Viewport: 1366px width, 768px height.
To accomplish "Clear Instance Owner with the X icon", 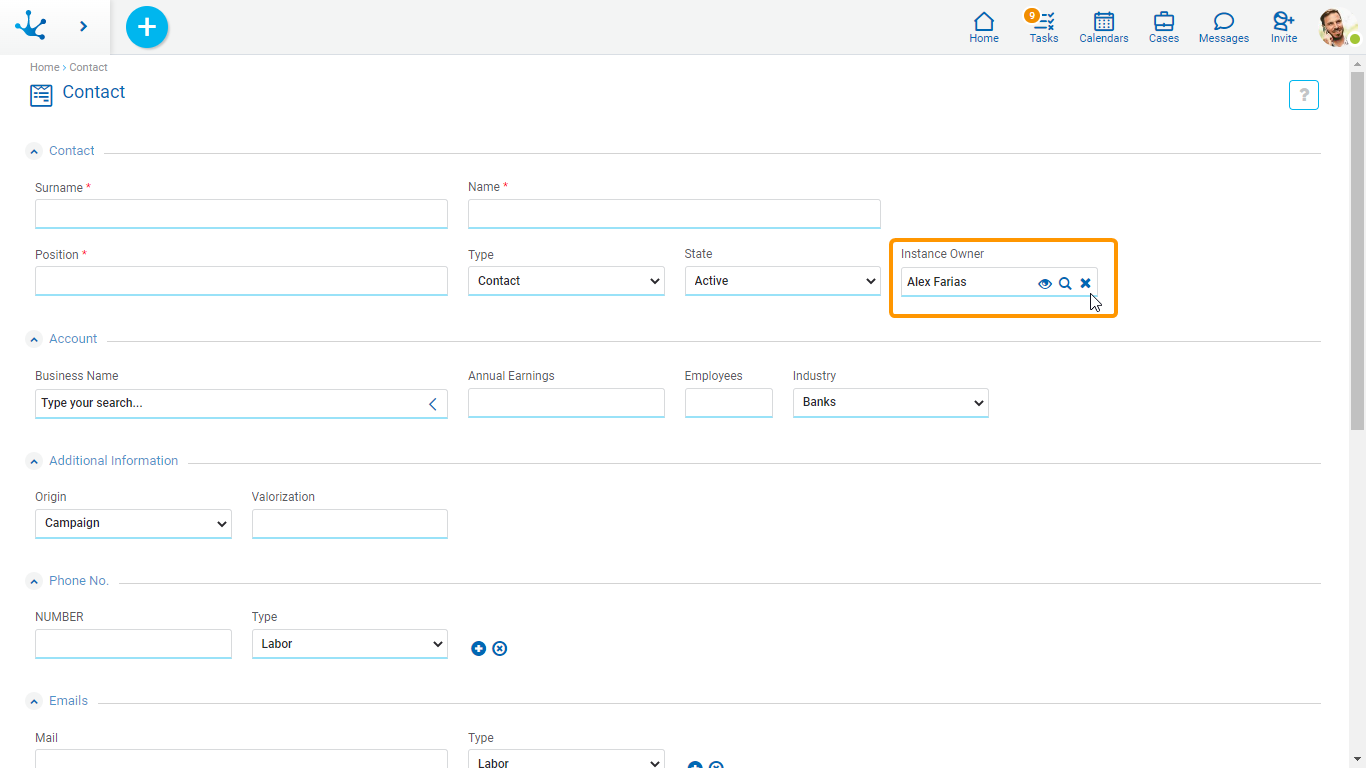I will point(1085,283).
